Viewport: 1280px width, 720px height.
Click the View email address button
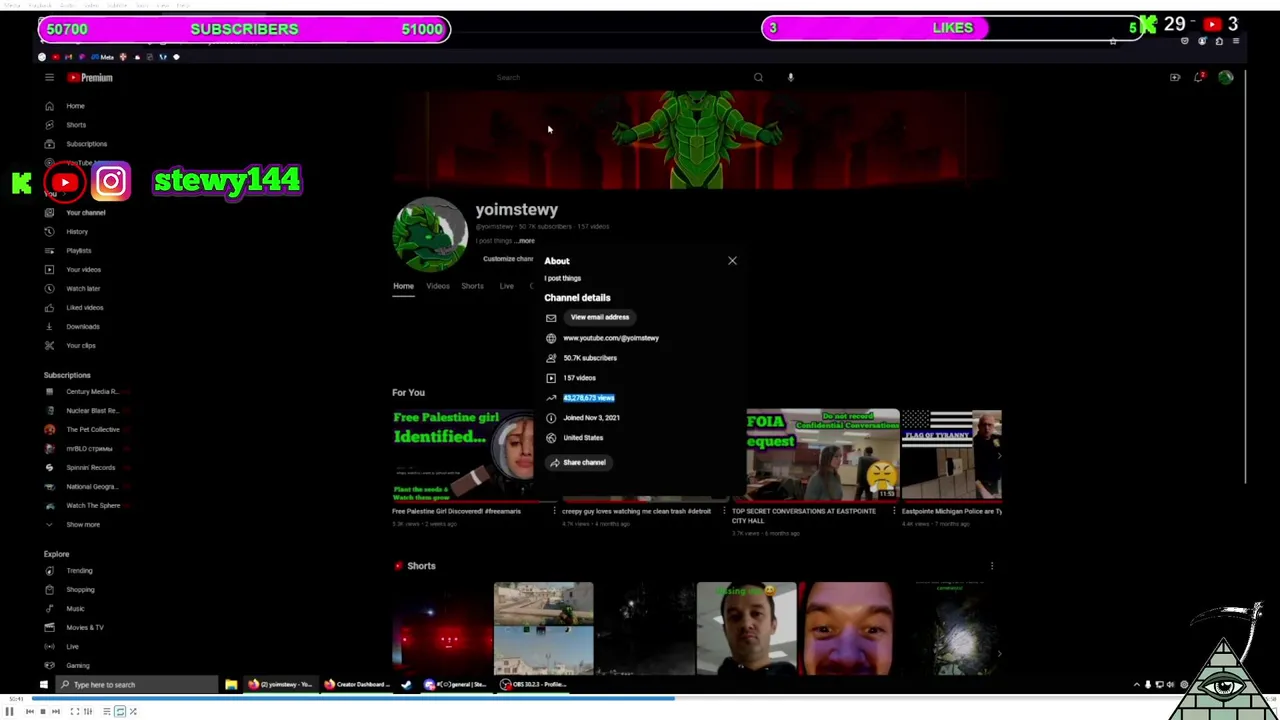point(600,317)
